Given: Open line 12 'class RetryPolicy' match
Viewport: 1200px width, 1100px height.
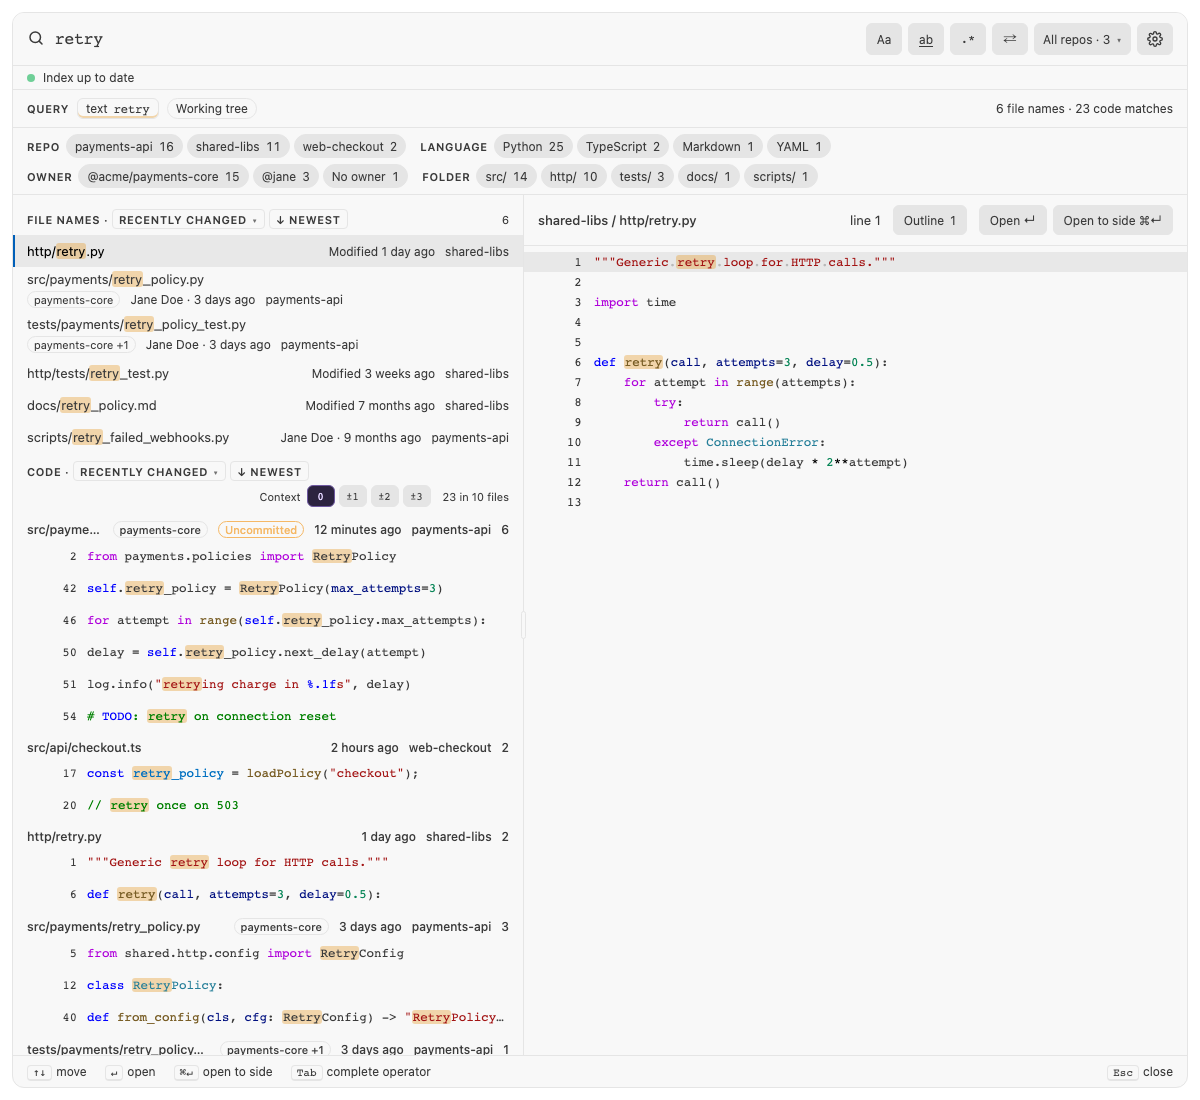Looking at the screenshot, I should 268,986.
